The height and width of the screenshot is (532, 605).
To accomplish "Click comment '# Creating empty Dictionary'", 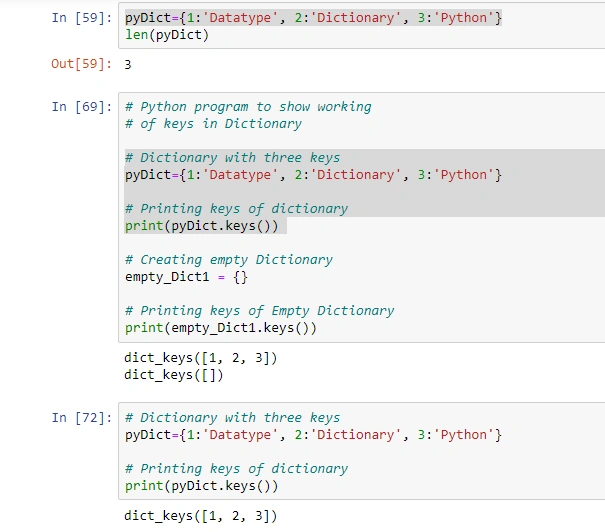I will point(229,260).
